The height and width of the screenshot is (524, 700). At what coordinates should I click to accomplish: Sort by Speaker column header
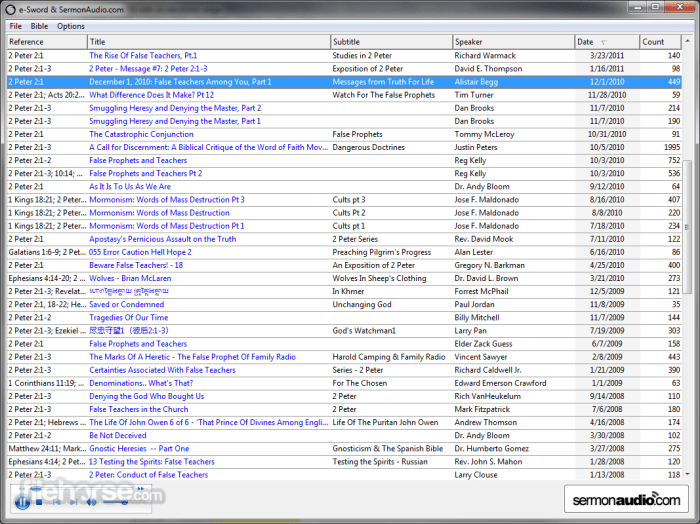point(513,42)
